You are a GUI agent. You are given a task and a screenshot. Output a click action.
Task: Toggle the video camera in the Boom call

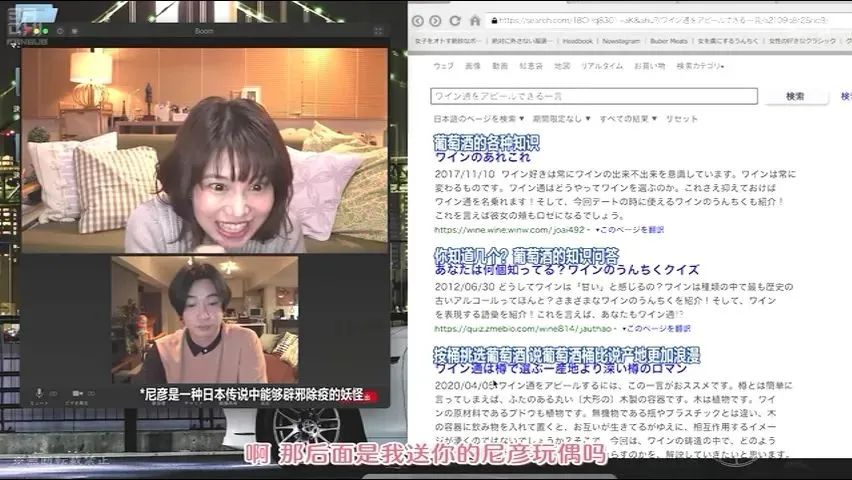pos(76,393)
